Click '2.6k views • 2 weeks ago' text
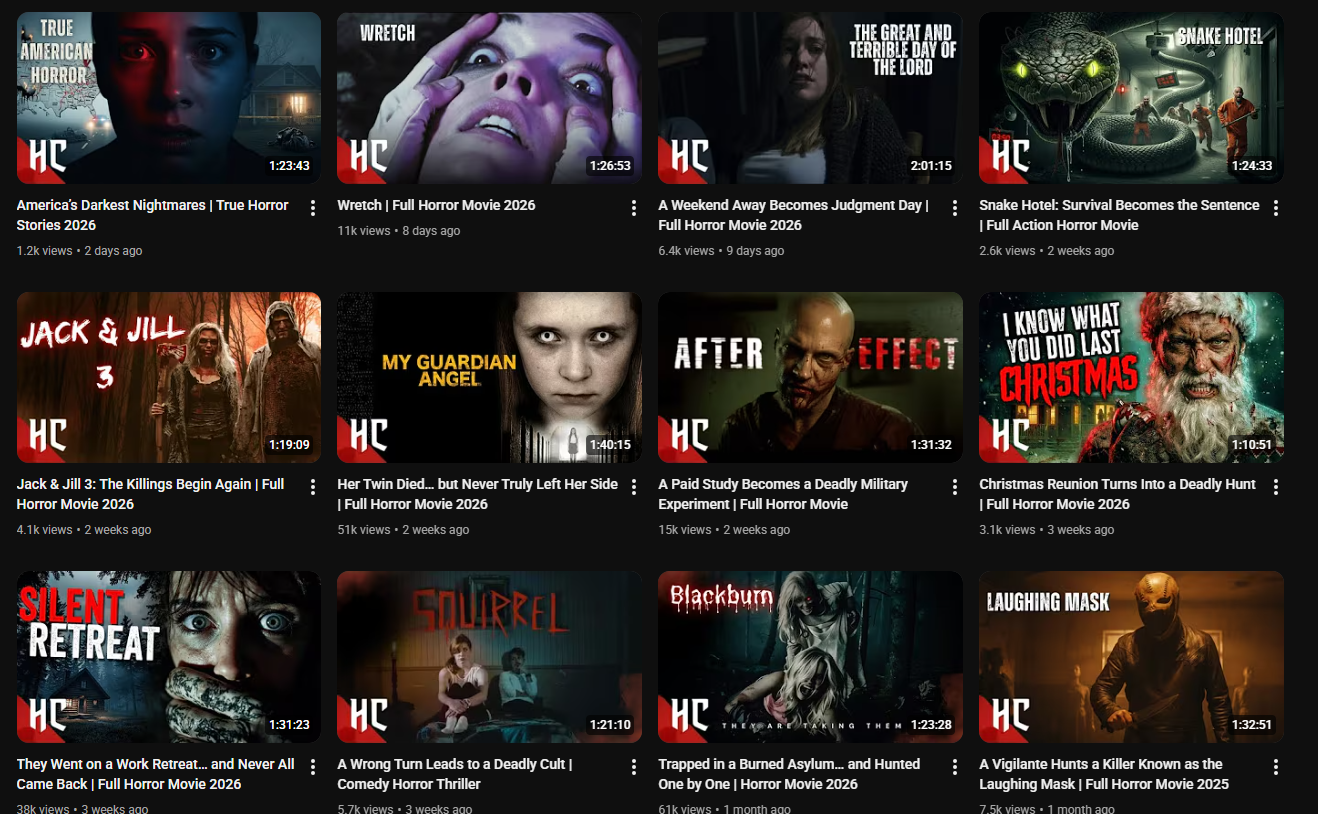 click(x=1046, y=251)
